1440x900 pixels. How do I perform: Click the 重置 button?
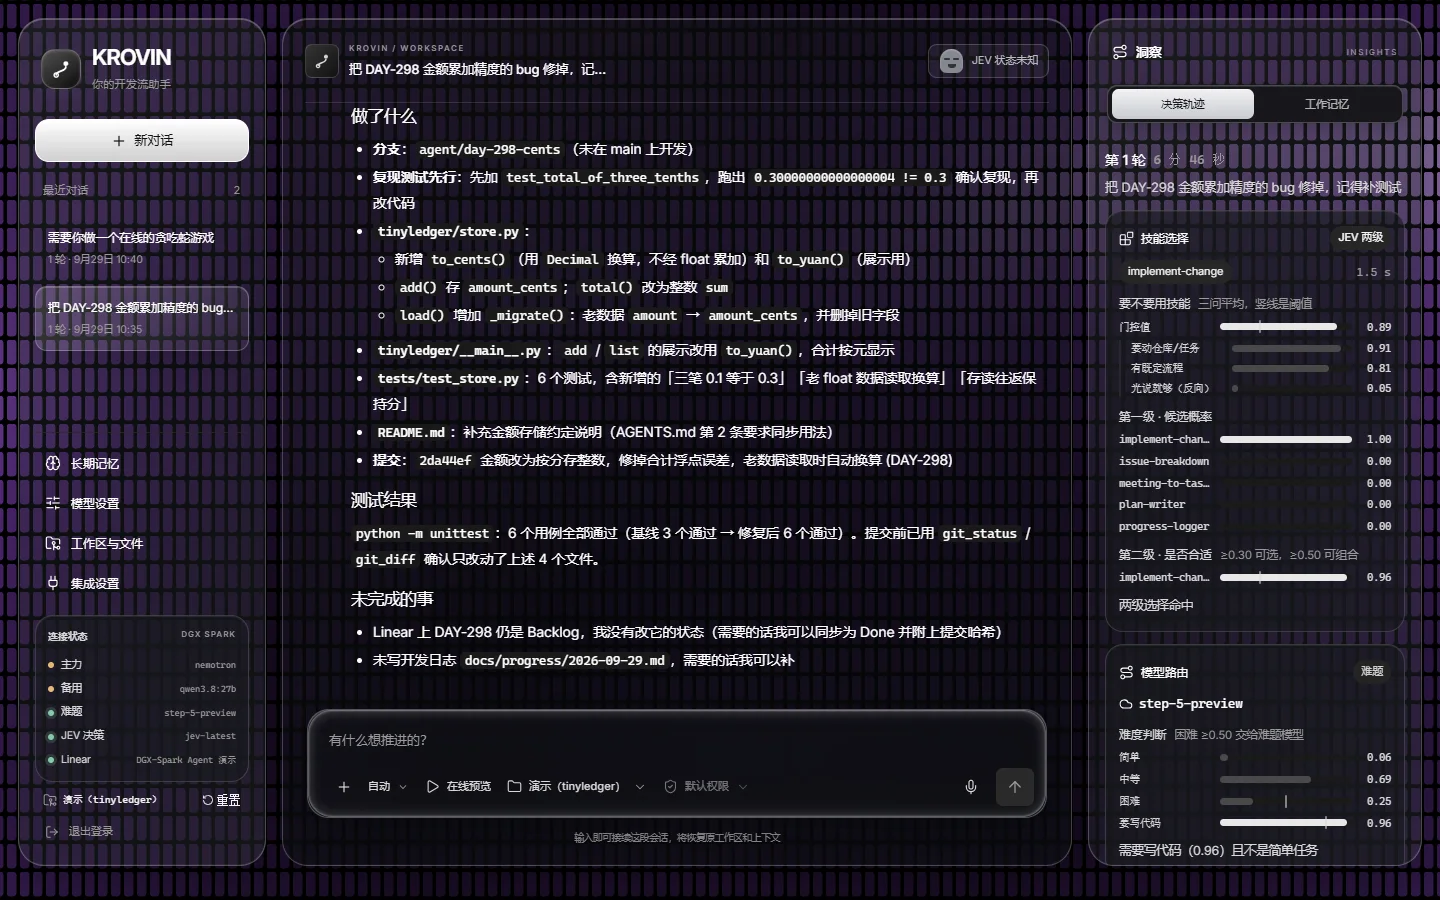click(x=221, y=800)
